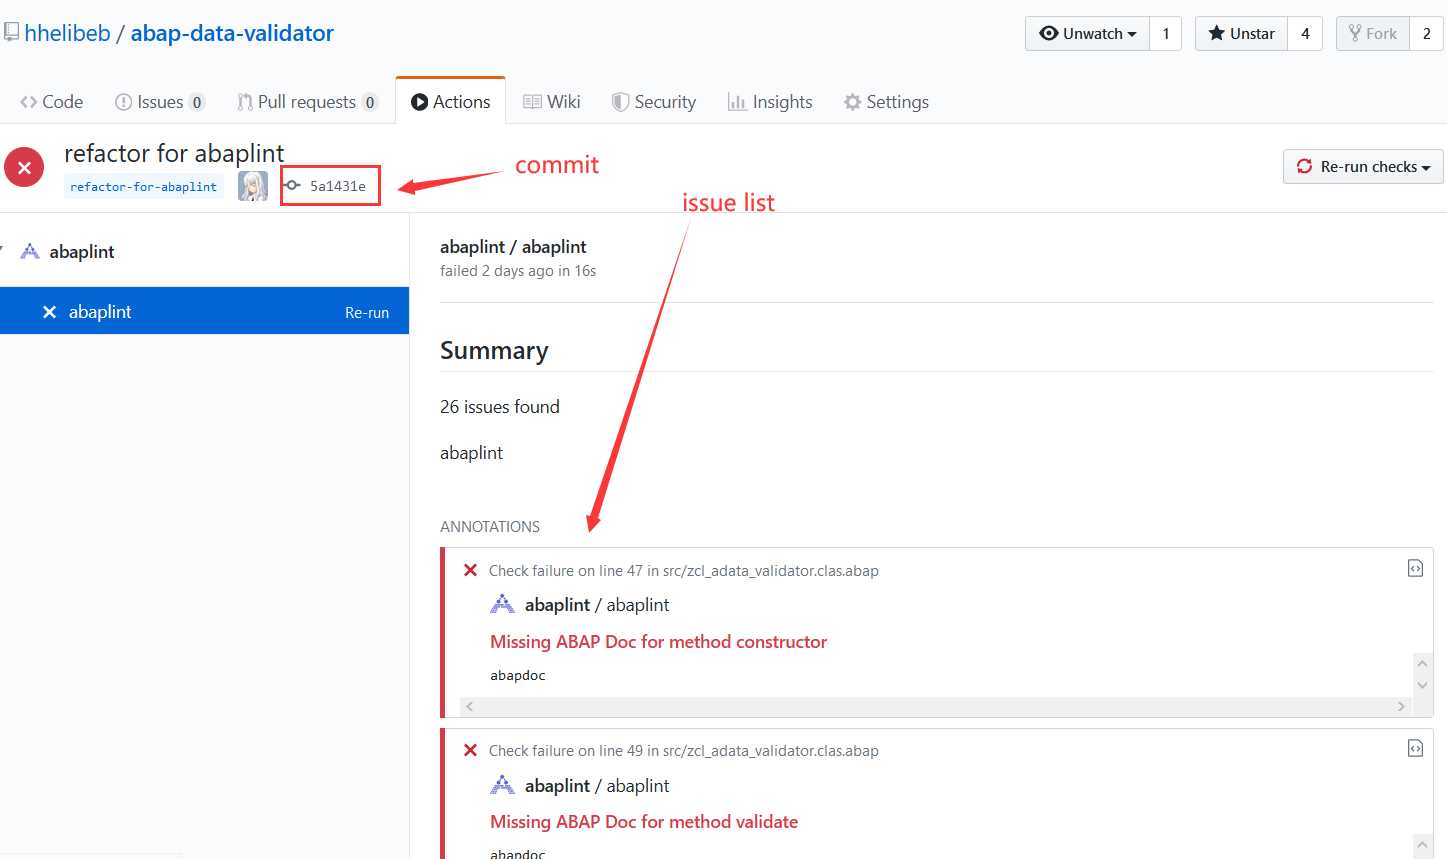Viewport: 1447px width, 859px height.
Task: Click the raw details icon of the line 47 annotation
Action: tap(1415, 568)
